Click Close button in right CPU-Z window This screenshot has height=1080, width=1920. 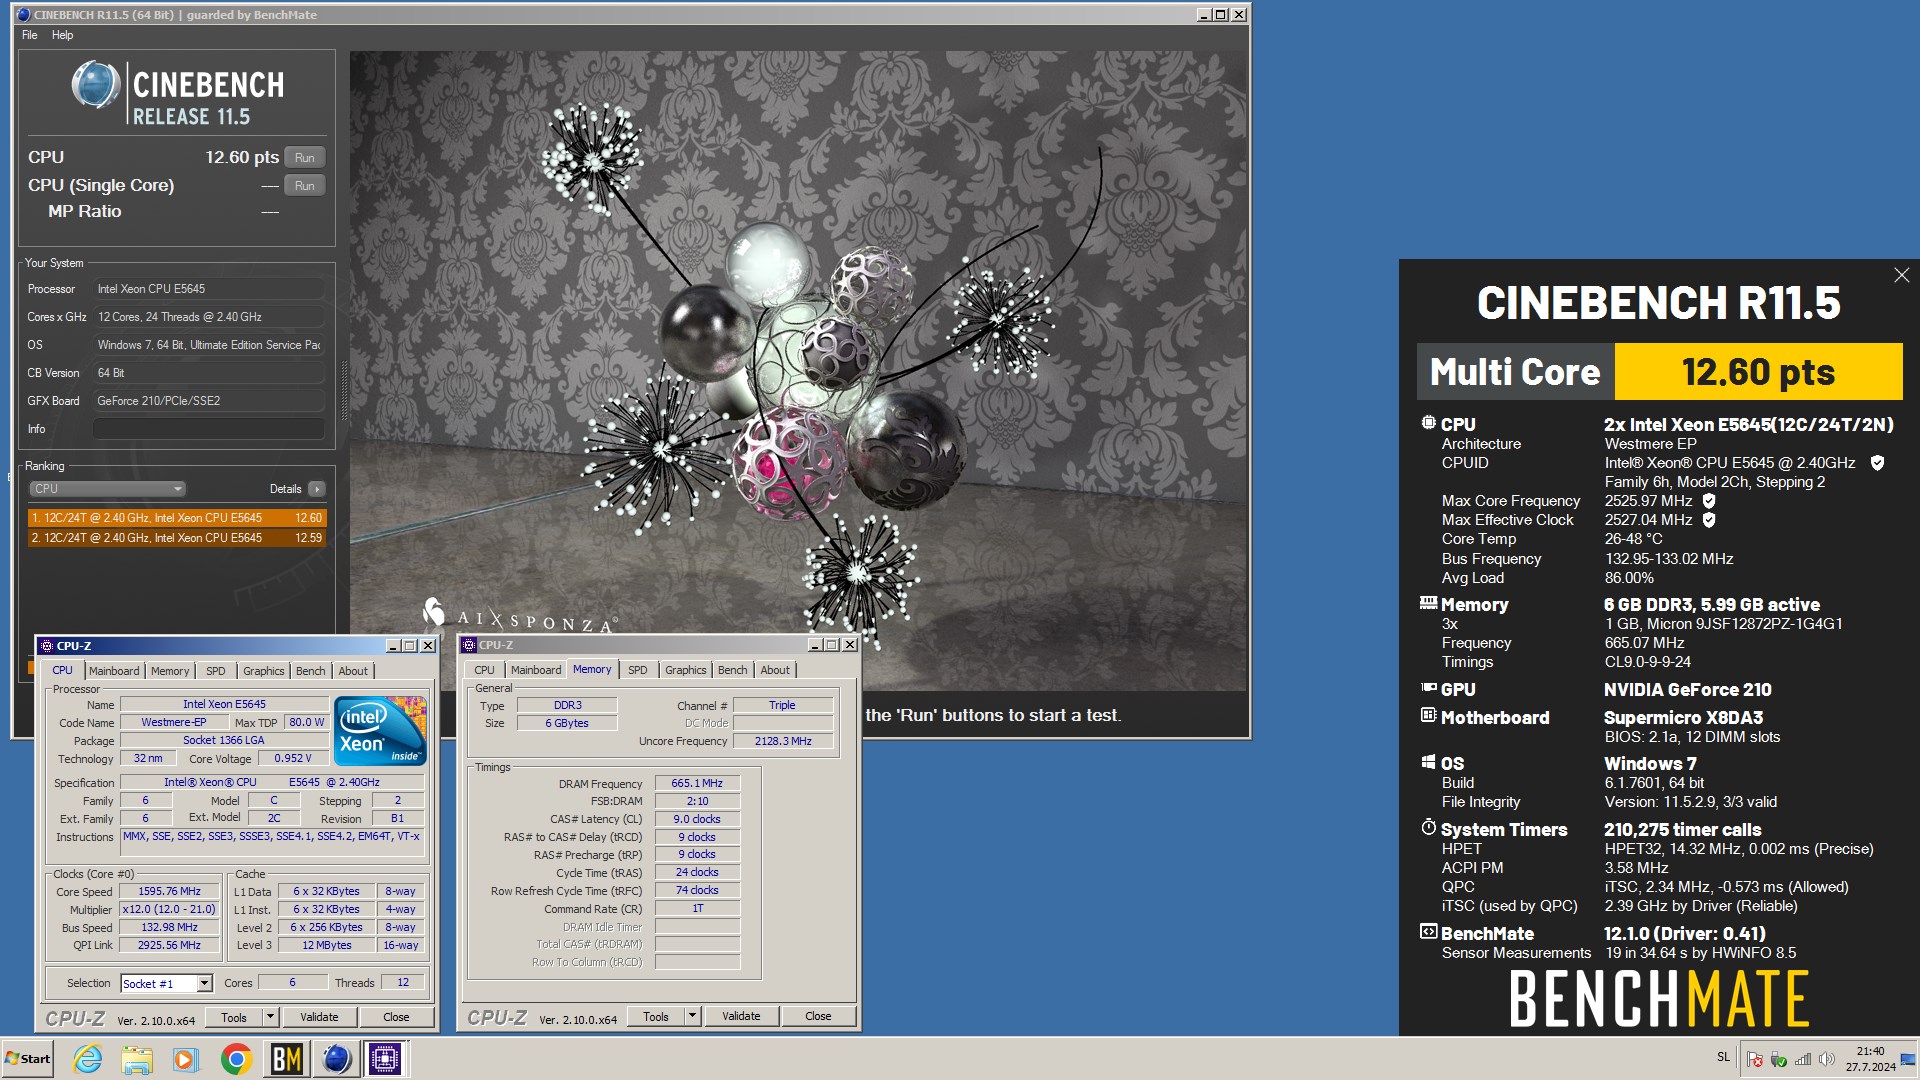coord(818,1016)
